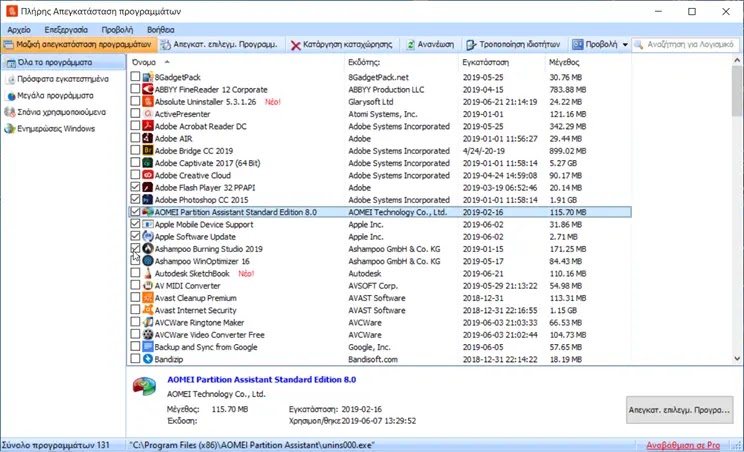Viewport: 744px width, 452px height.
Task: Select Σπάνια χρησιμοποιούμενα category
Action: pos(56,112)
